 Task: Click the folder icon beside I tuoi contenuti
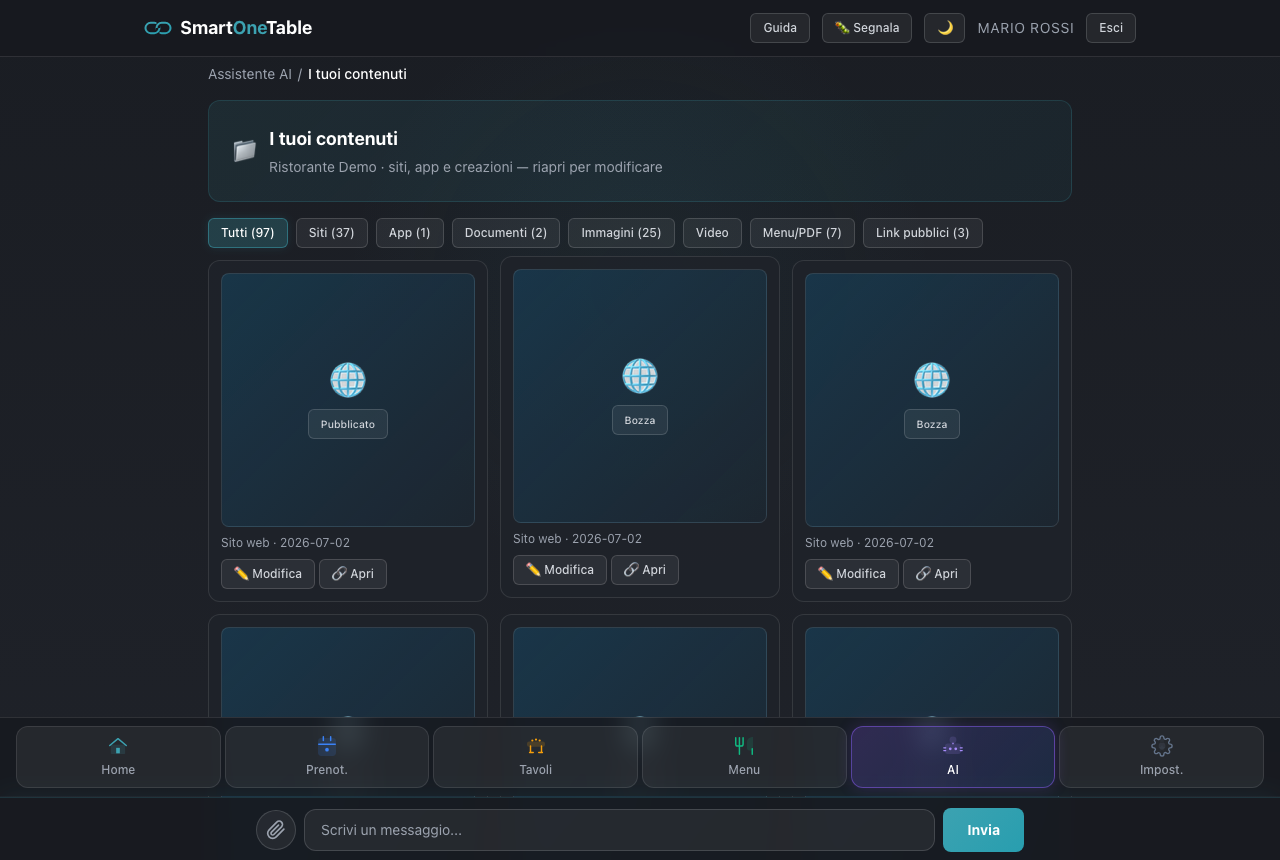pos(245,151)
